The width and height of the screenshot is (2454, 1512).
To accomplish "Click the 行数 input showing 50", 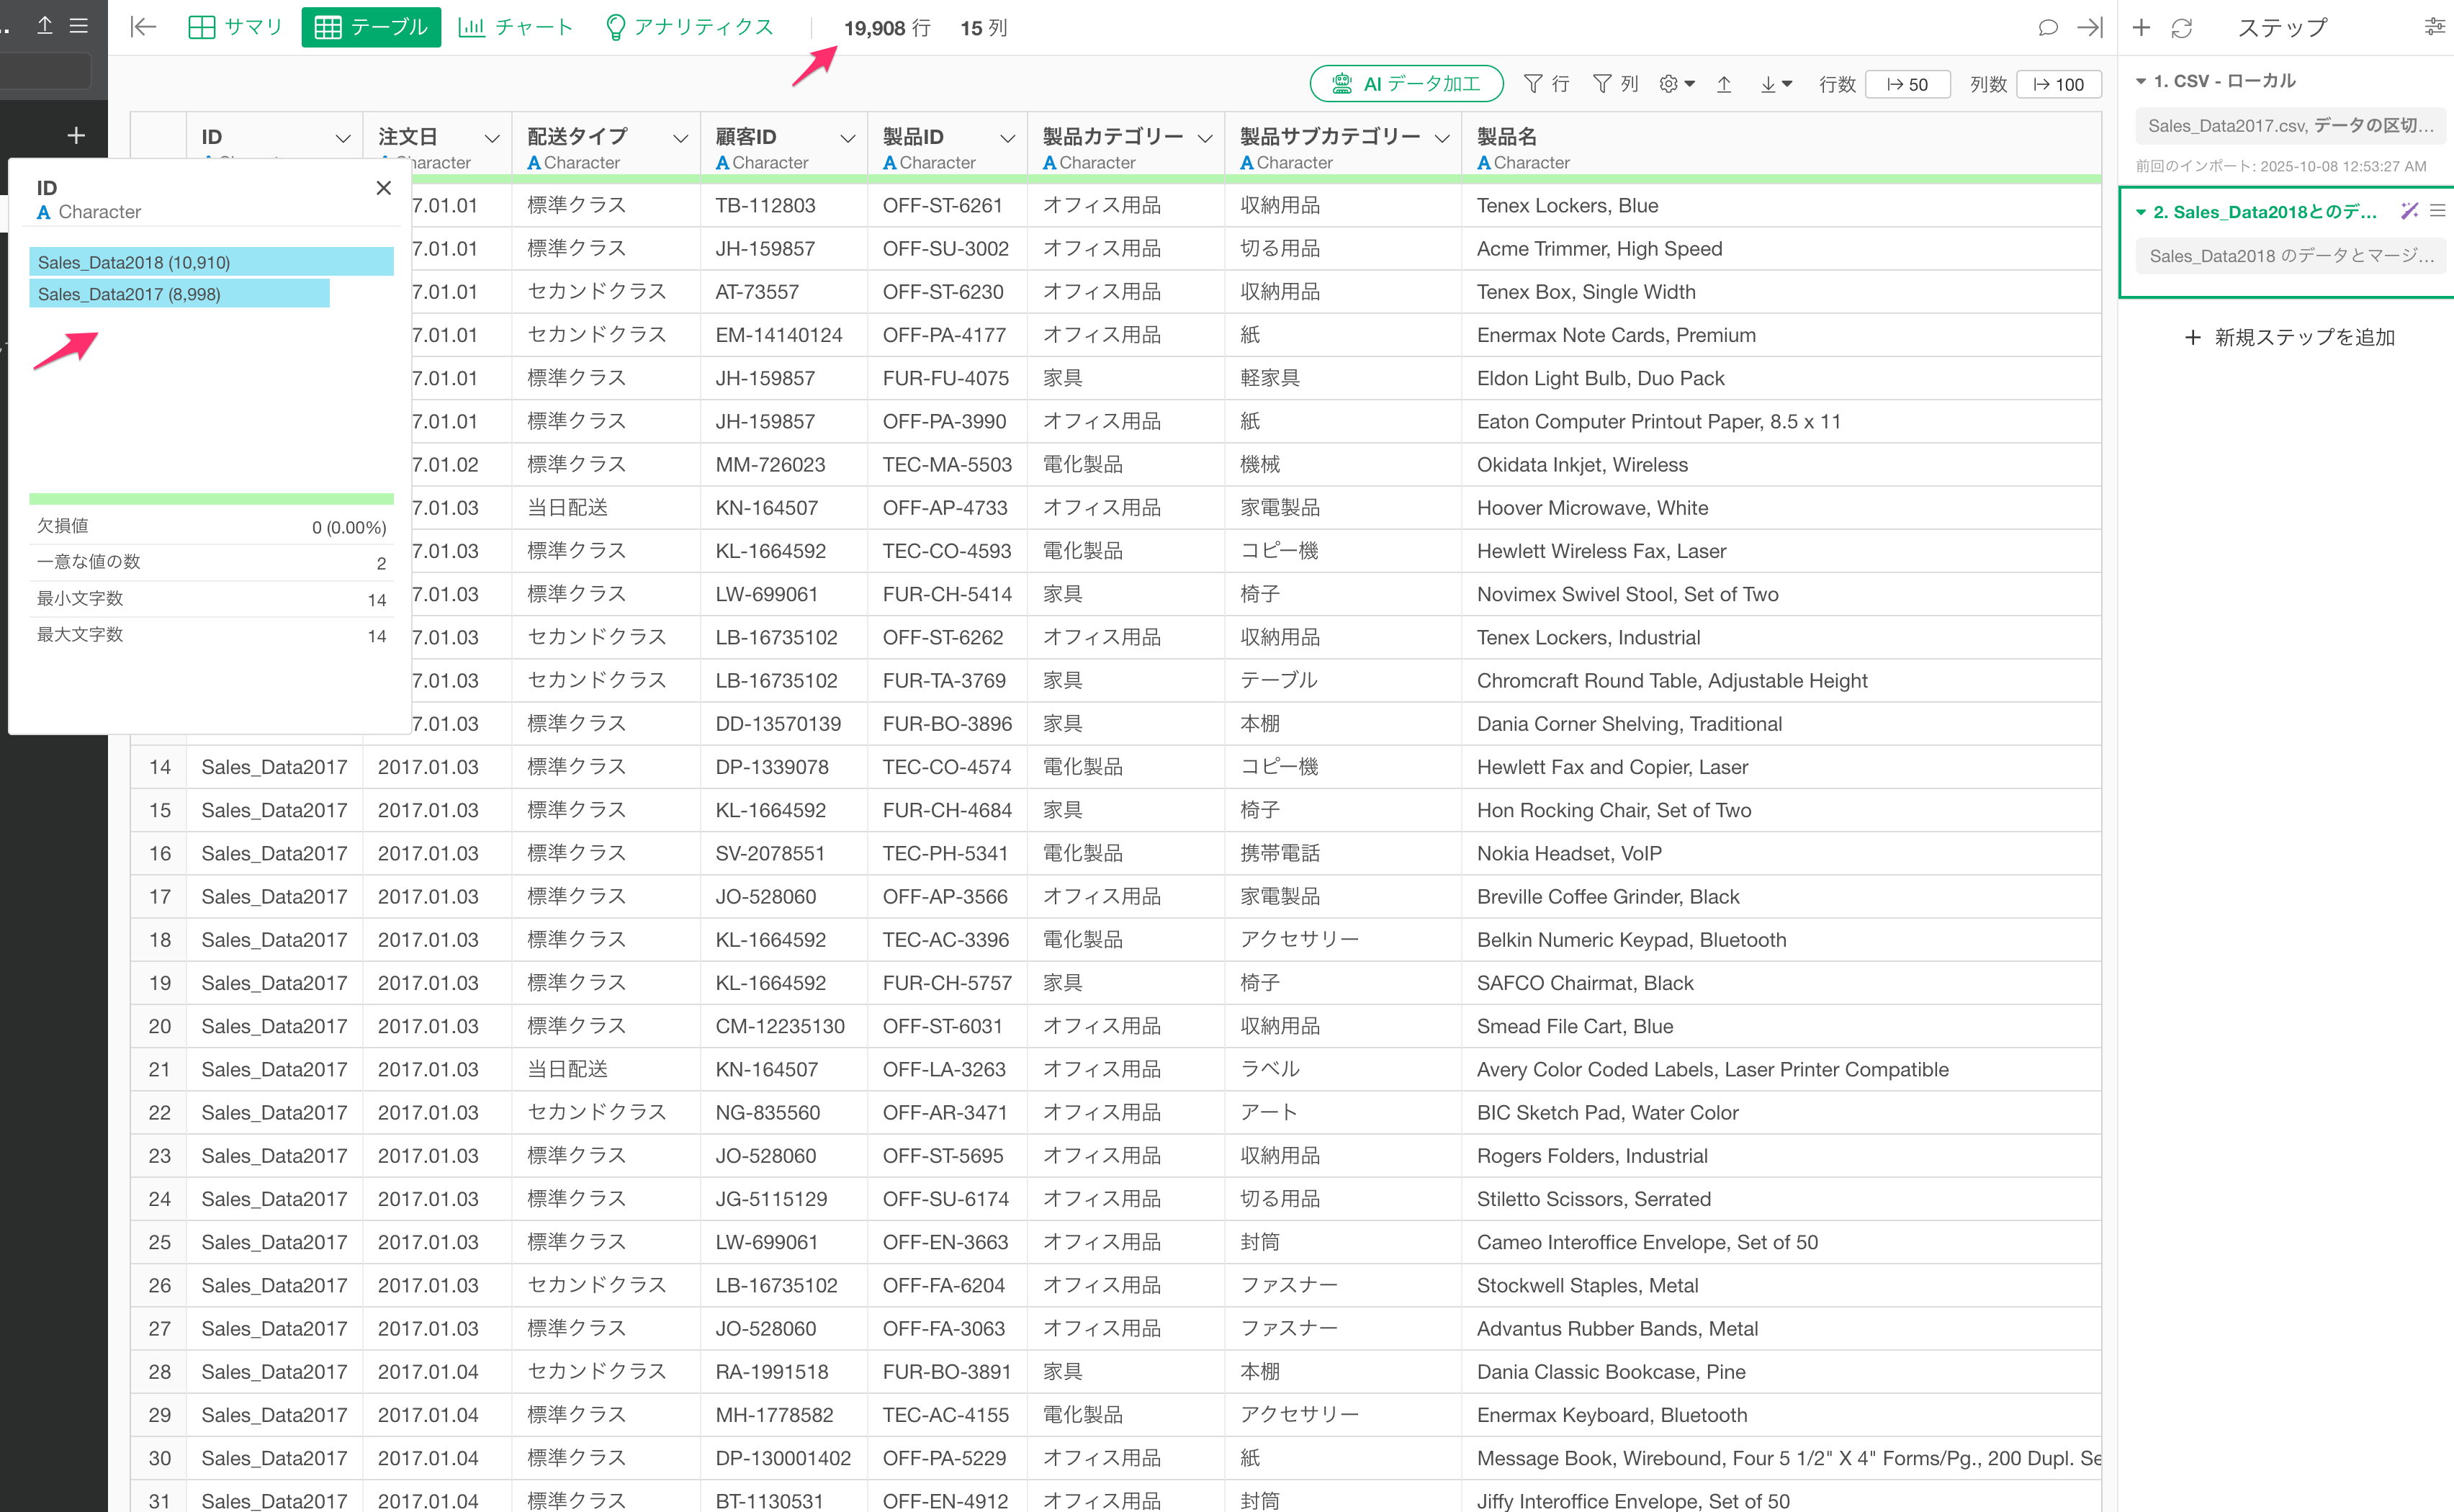I will [x=1907, y=84].
